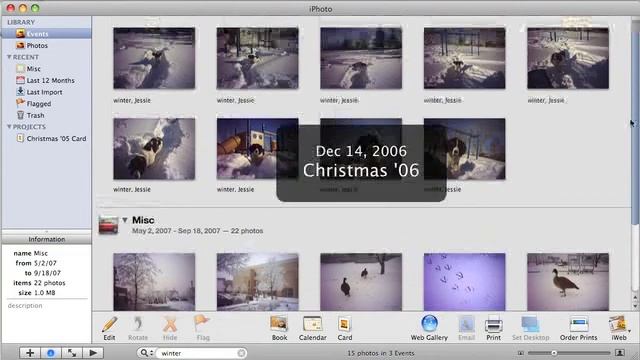Click the Flag tool

click(x=202, y=329)
